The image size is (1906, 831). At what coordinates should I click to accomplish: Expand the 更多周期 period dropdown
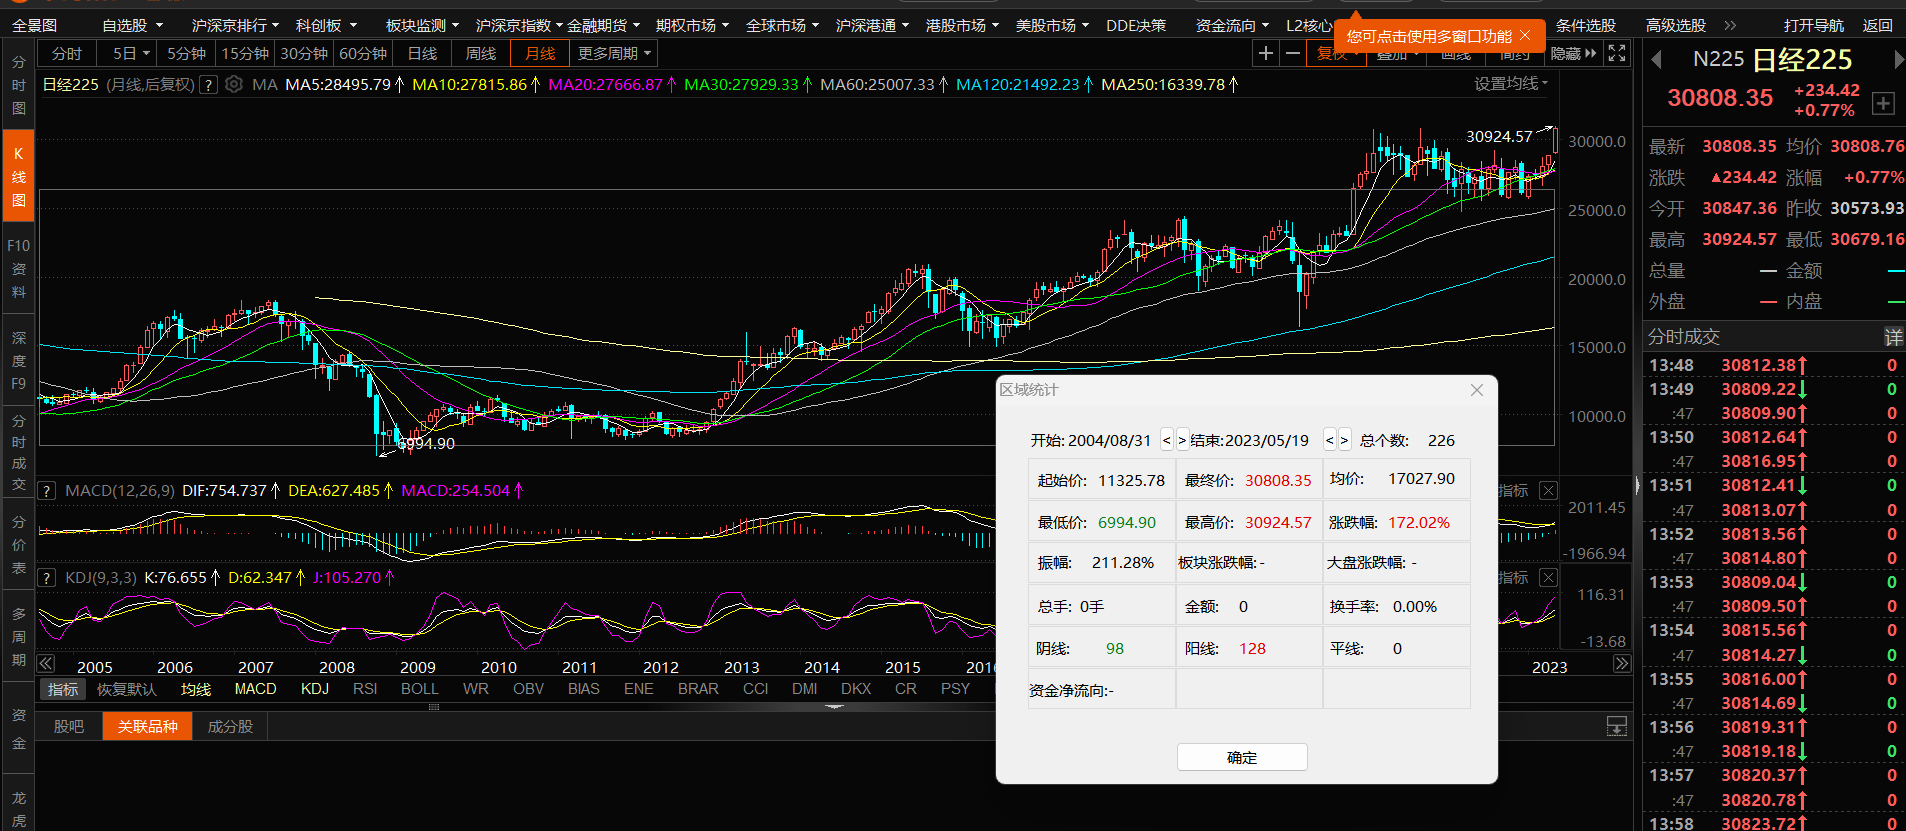click(x=614, y=53)
